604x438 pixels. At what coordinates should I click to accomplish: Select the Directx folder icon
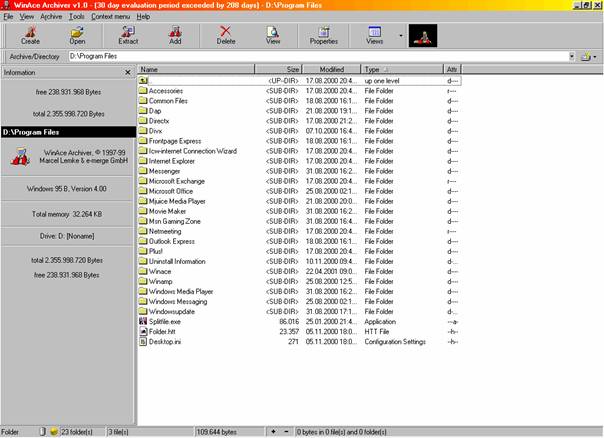click(143, 121)
